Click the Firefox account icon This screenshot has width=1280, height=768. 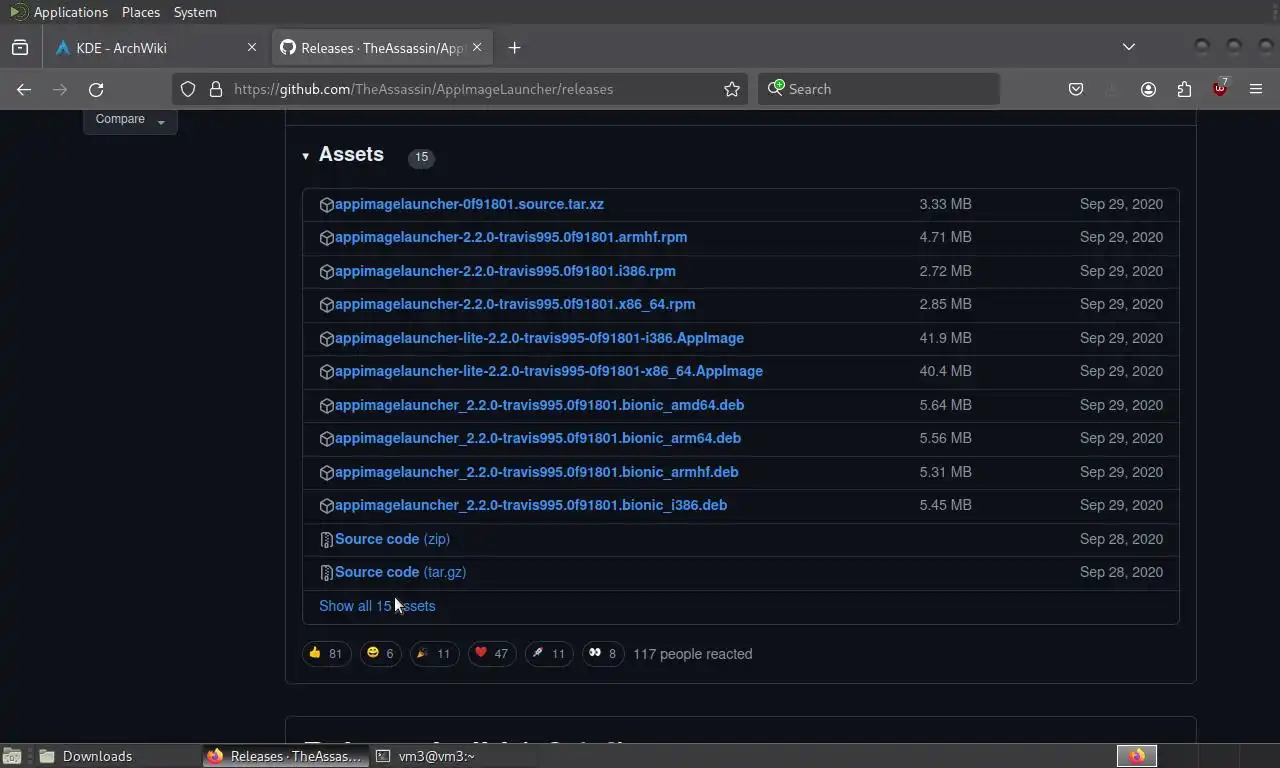1148,89
